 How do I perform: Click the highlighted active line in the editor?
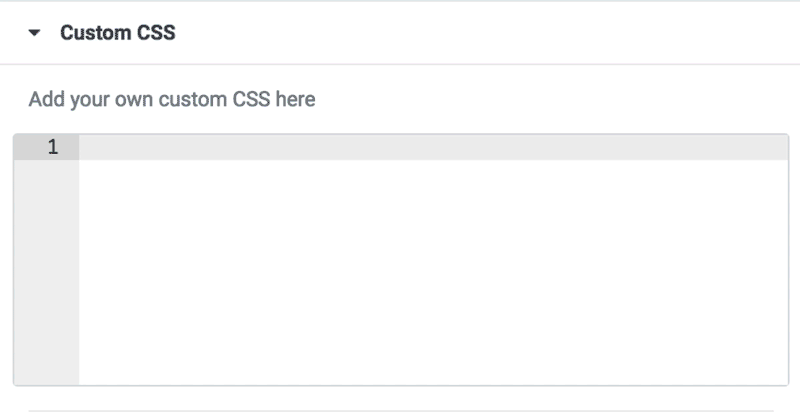432,148
